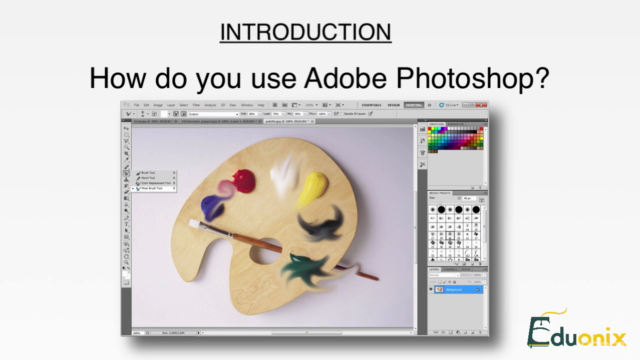Toggle tablet pressure icon in options bar
Screen dimensions: 640x360
(371, 113)
